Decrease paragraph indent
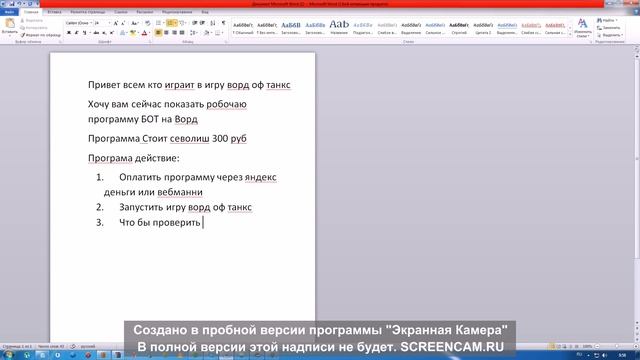The width and height of the screenshot is (640, 360). (x=195, y=23)
